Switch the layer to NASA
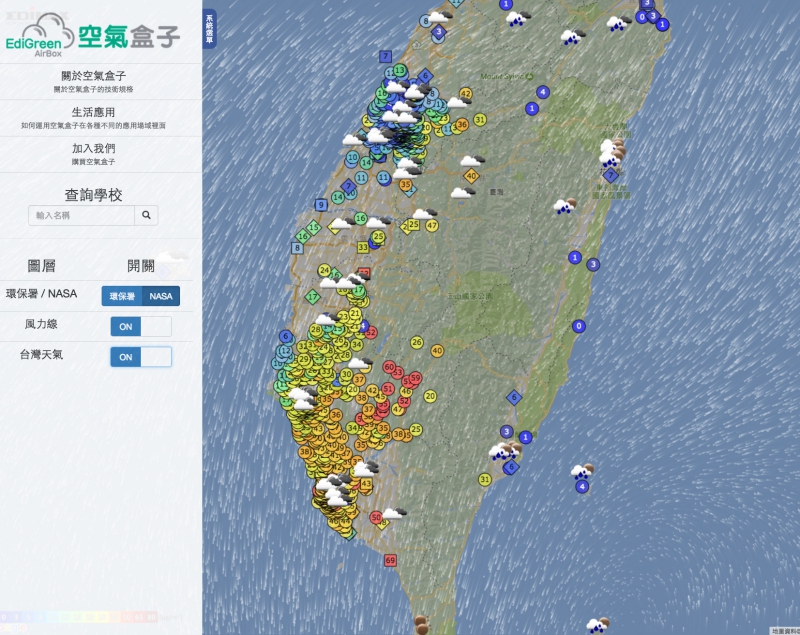Image resolution: width=800 pixels, height=635 pixels. click(x=161, y=296)
